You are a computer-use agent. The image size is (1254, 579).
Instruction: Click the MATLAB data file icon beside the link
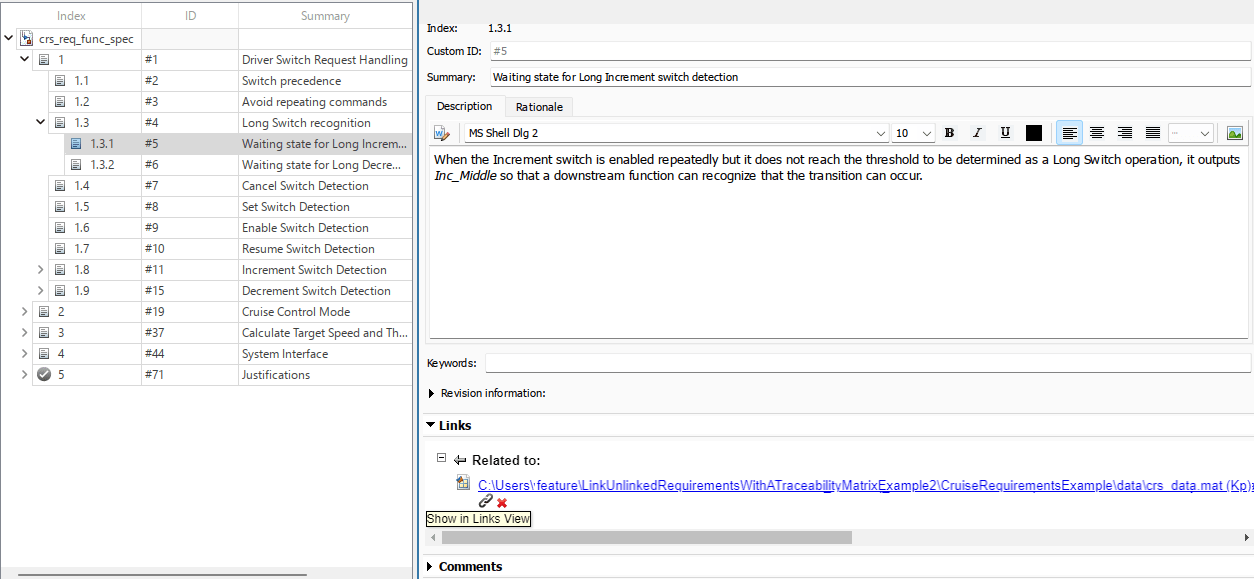pyautogui.click(x=462, y=482)
